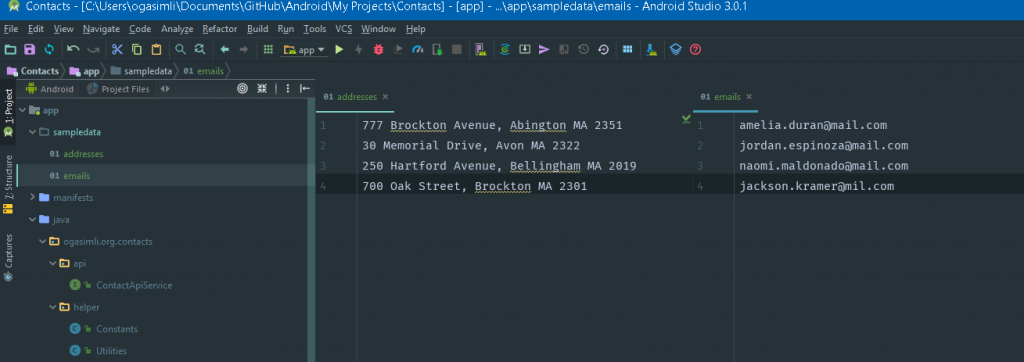Viewport: 1024px width, 362px height.
Task: Click the Replace toolbar icon
Action: pos(200,50)
